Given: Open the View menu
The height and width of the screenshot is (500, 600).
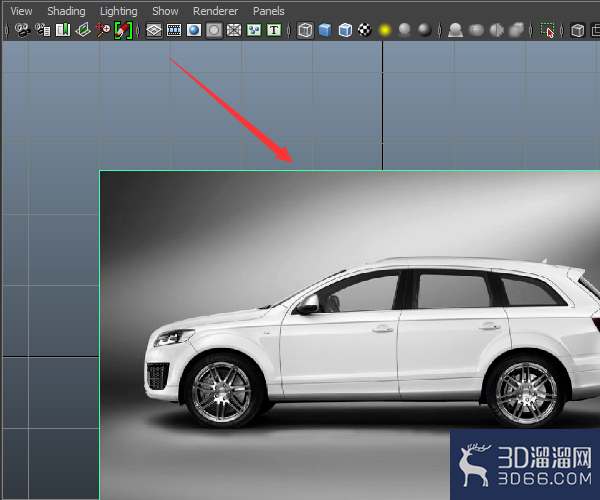Looking at the screenshot, I should coord(21,11).
